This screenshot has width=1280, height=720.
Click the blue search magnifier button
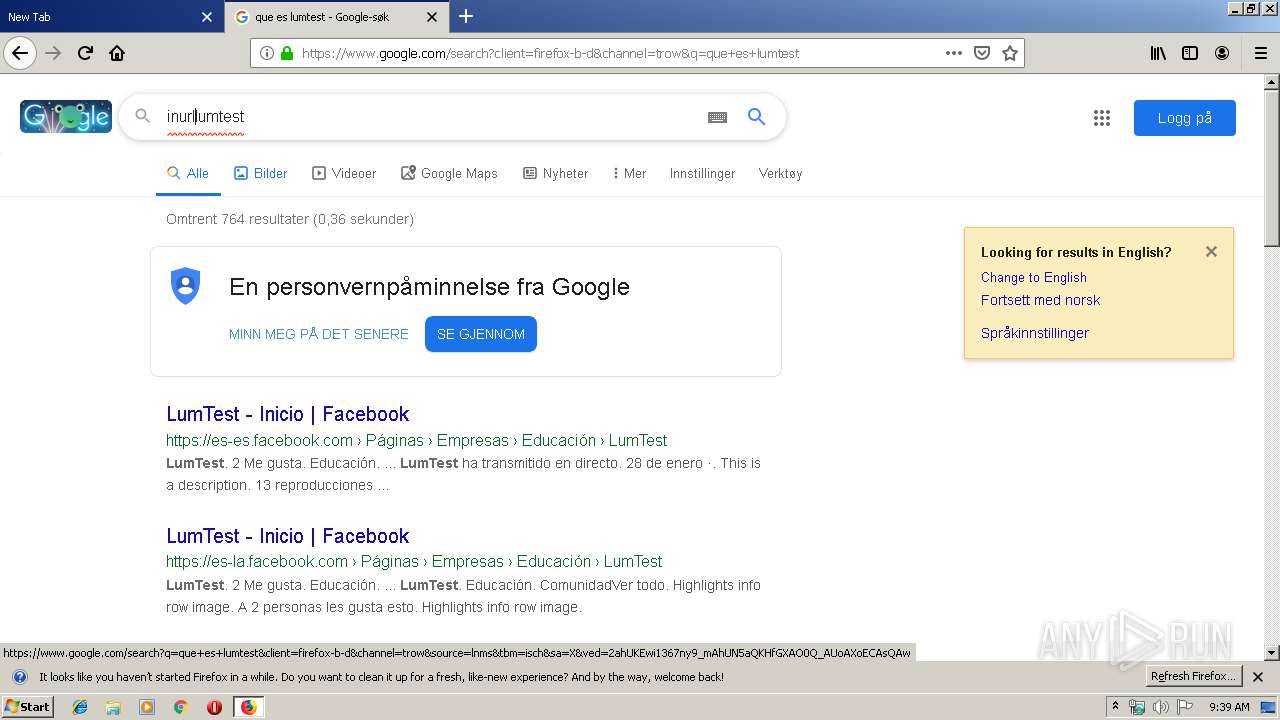(757, 117)
